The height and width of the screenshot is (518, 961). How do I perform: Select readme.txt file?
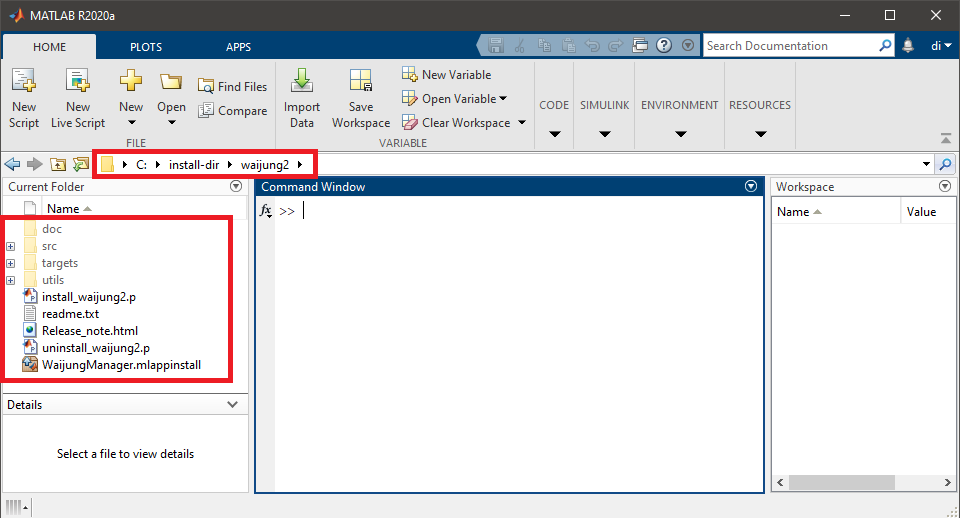(x=70, y=314)
